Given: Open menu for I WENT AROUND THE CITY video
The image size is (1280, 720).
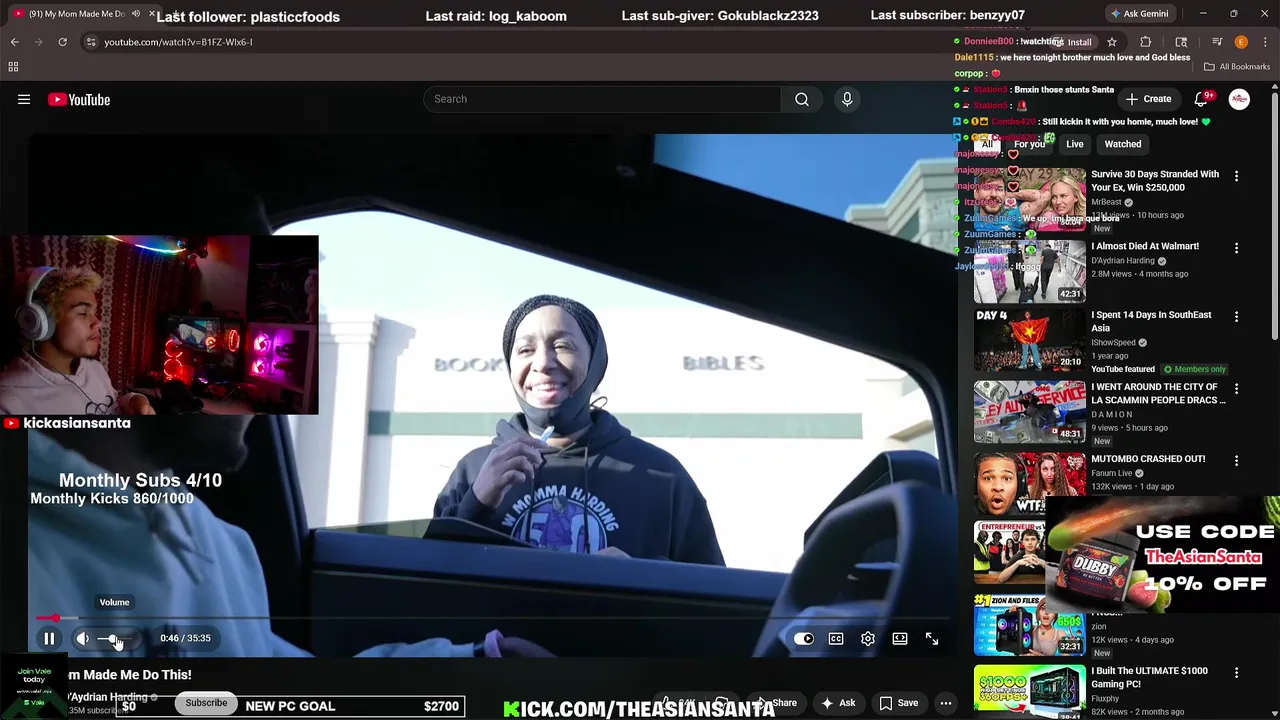Looking at the screenshot, I should pos(1236,389).
